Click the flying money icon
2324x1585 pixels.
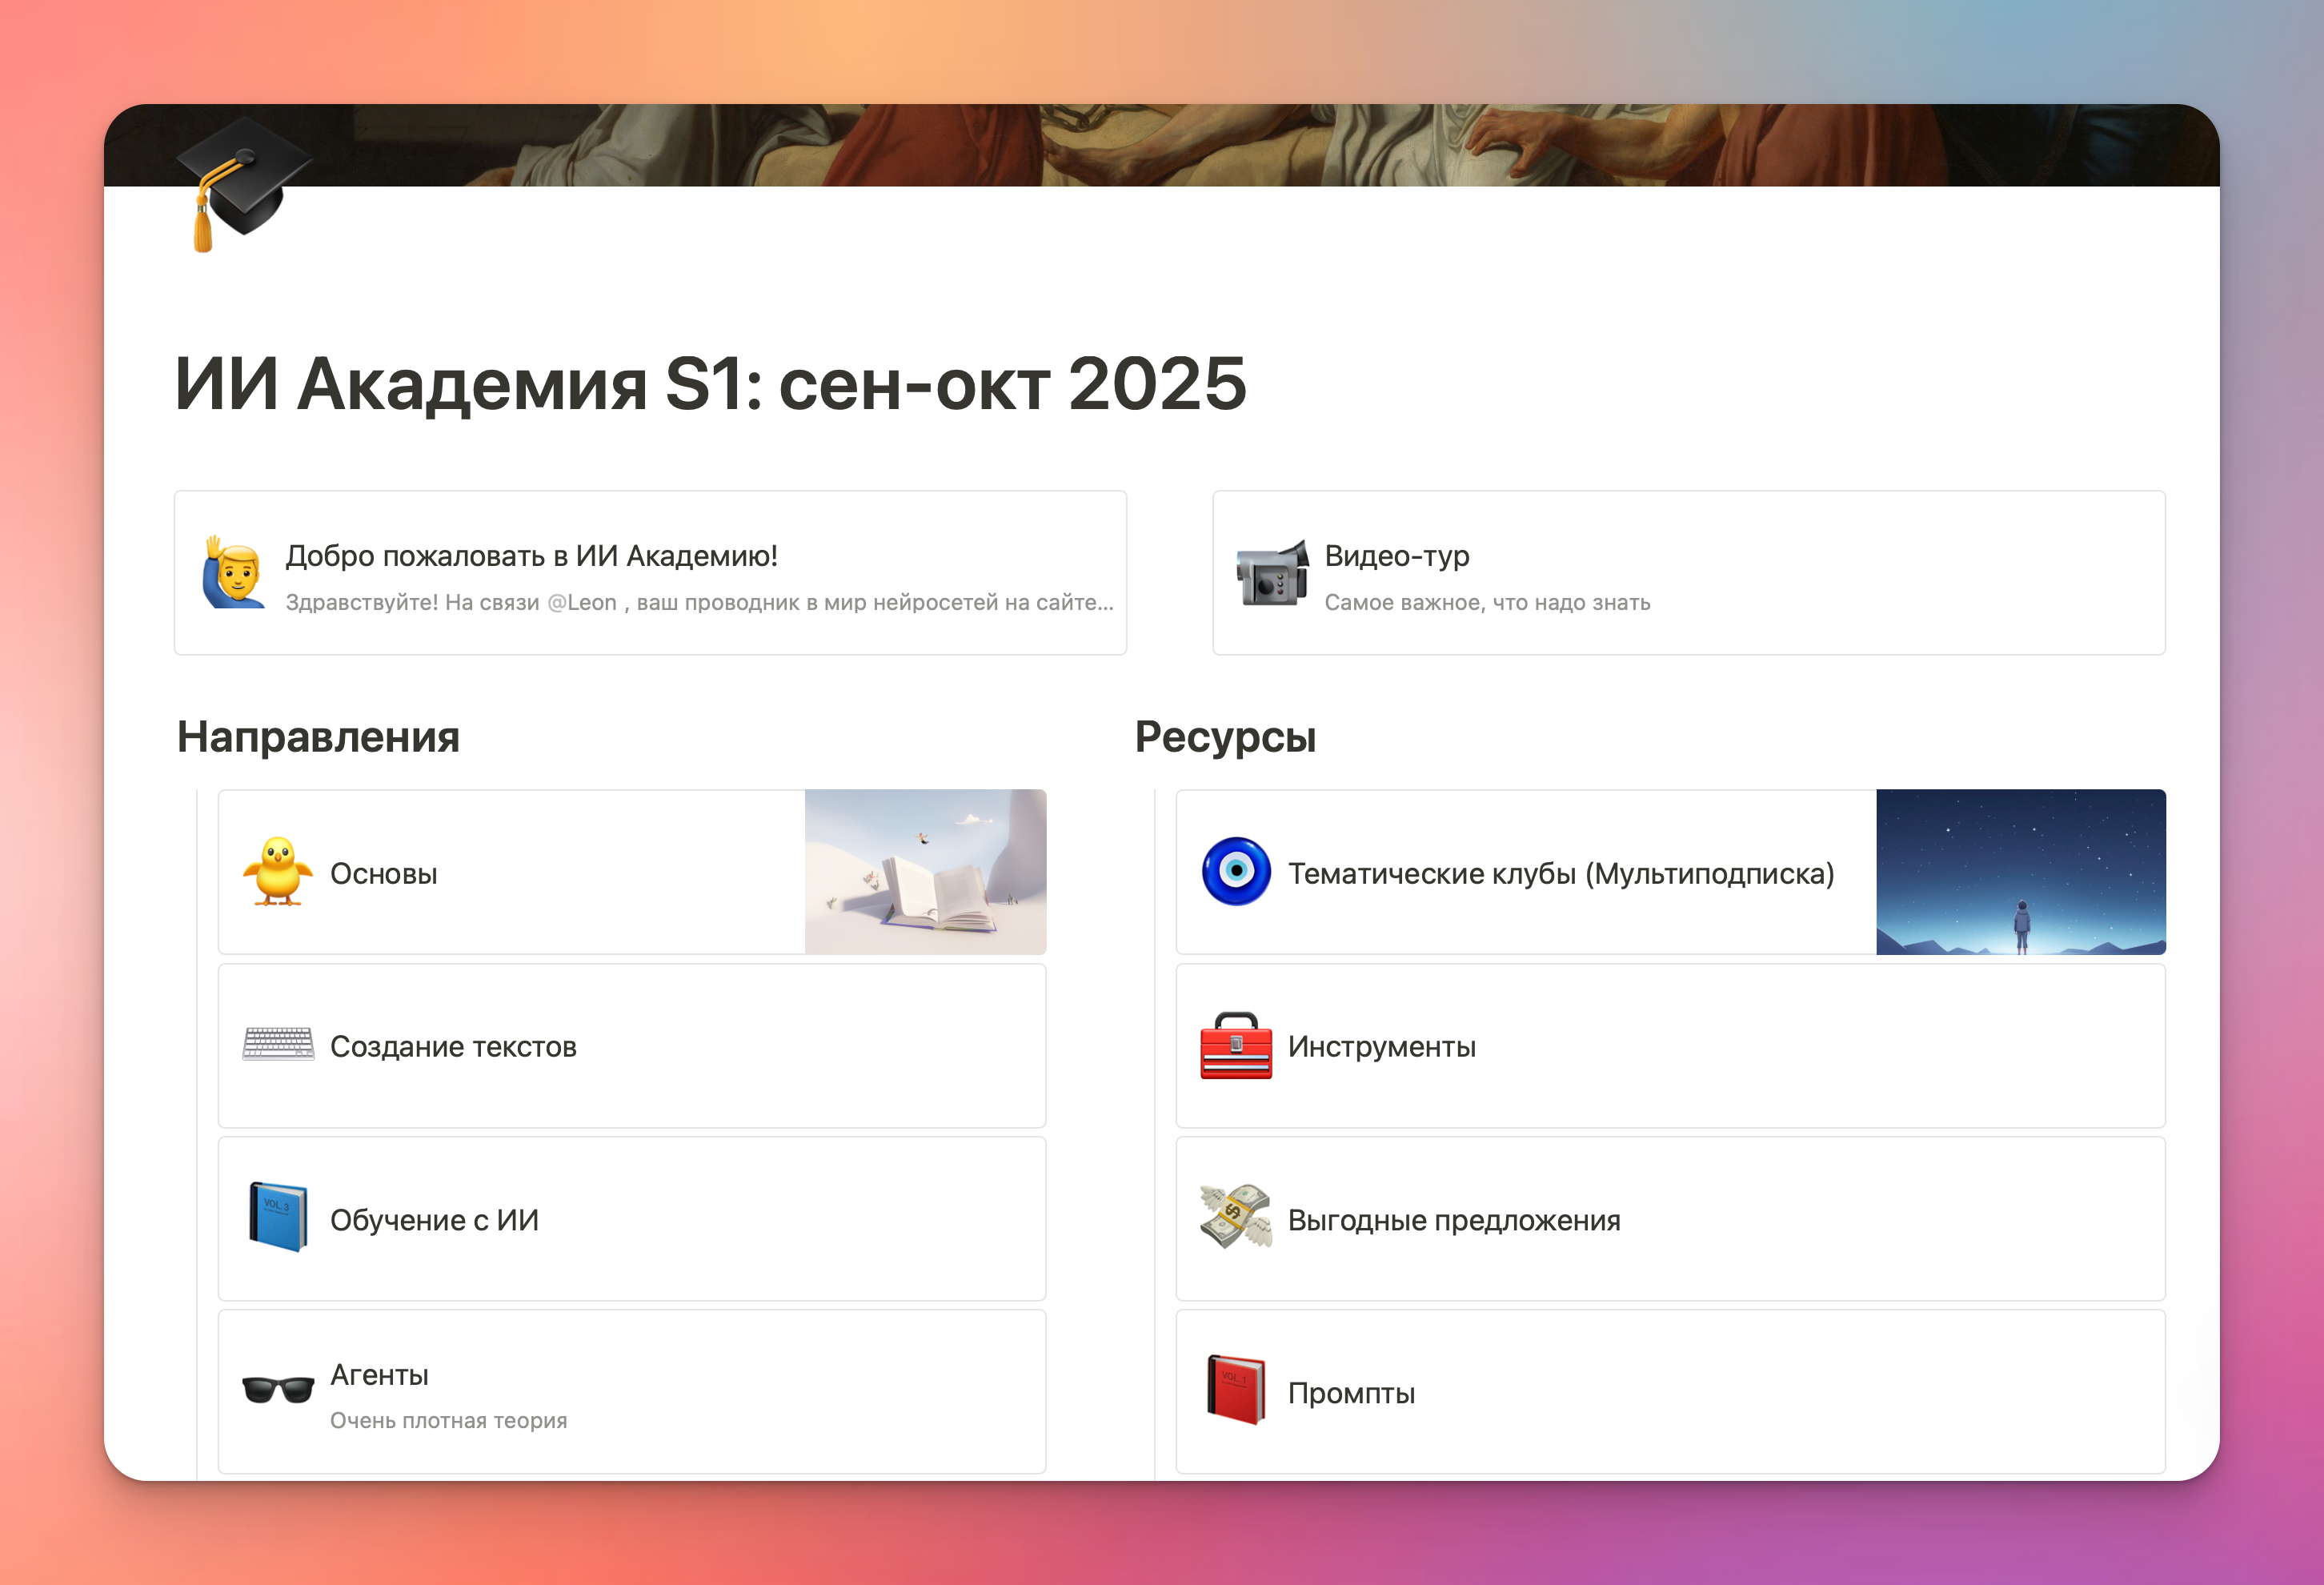[1236, 1218]
